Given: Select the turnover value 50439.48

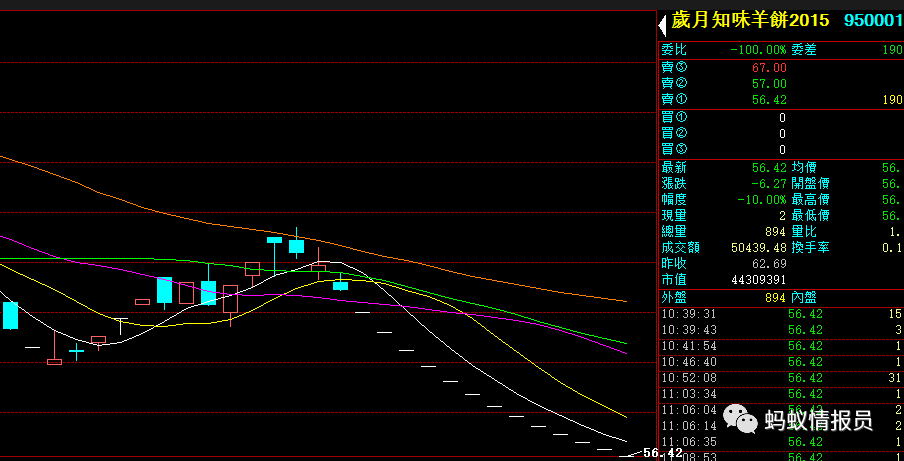Looking at the screenshot, I should [759, 248].
